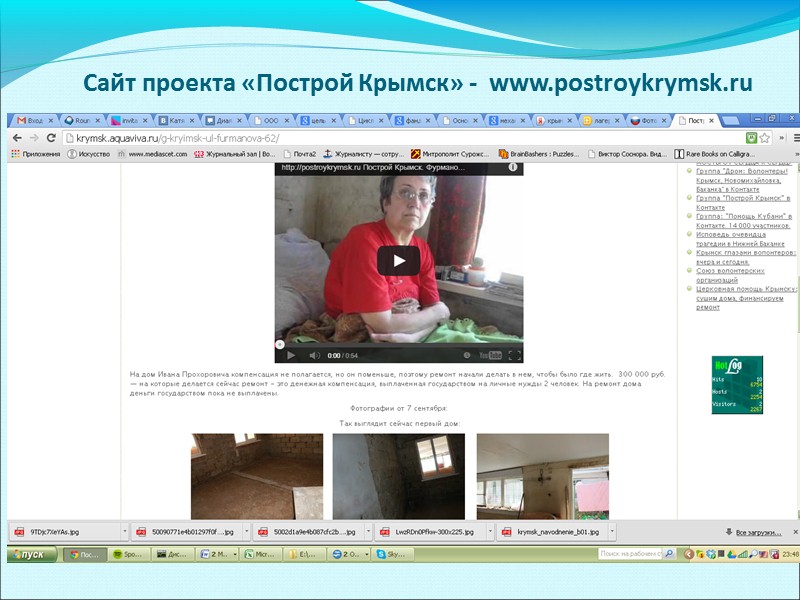The height and width of the screenshot is (600, 800).
Task: Switch to the Roun tab
Action: pos(82,120)
